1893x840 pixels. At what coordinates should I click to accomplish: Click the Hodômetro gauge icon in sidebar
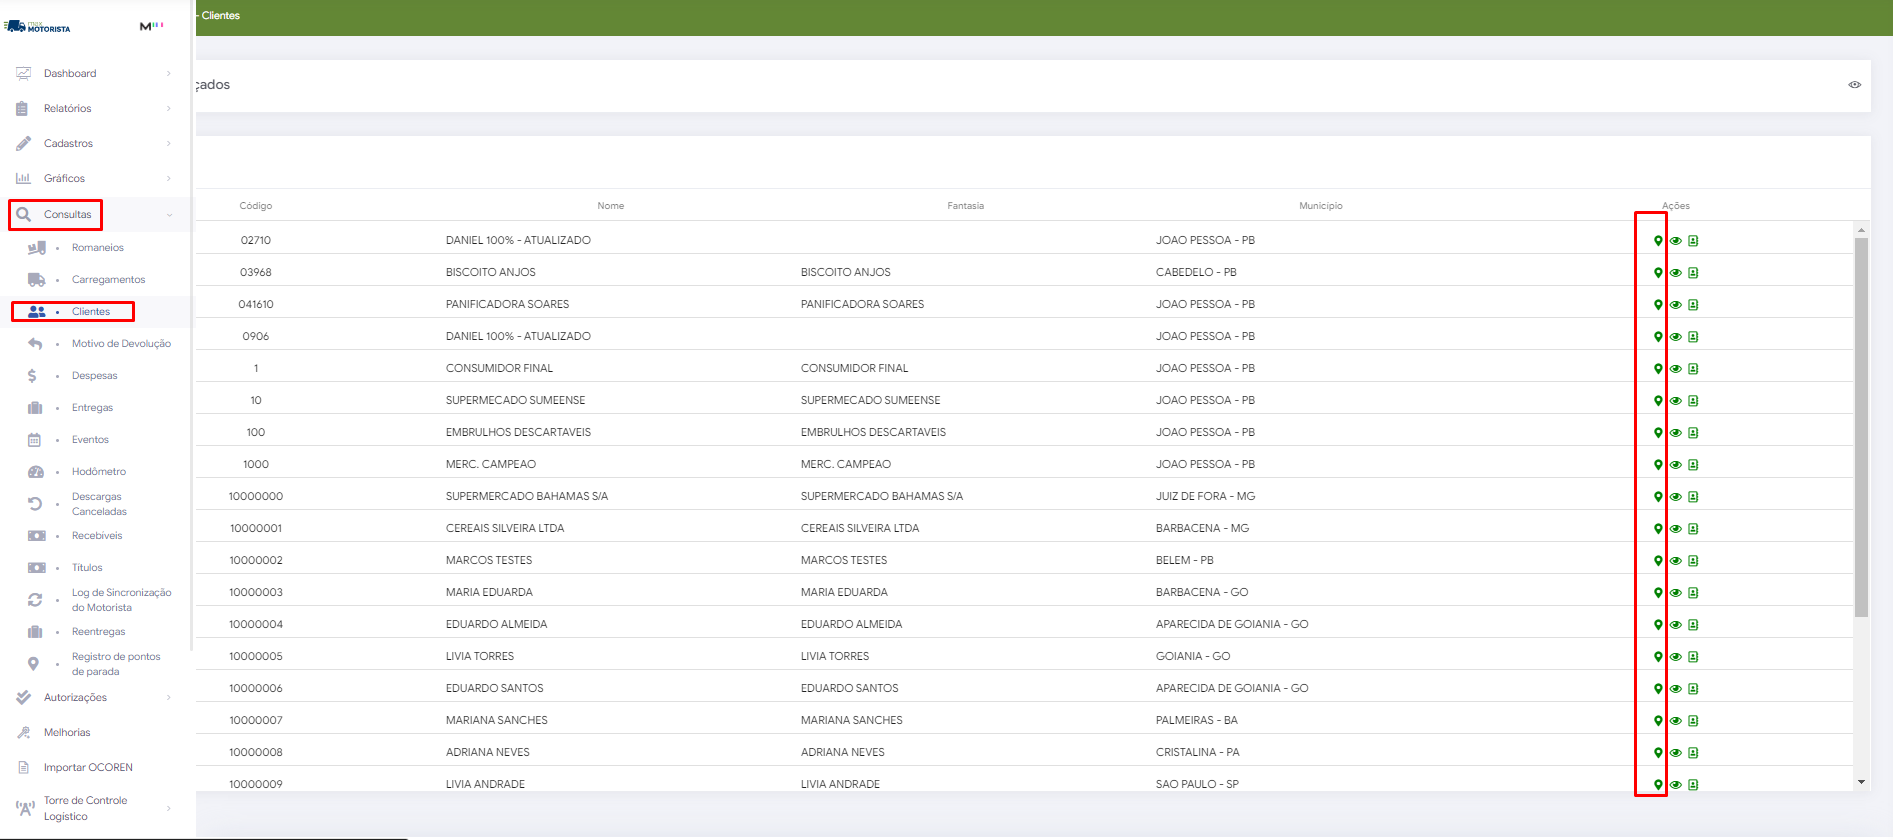point(36,472)
